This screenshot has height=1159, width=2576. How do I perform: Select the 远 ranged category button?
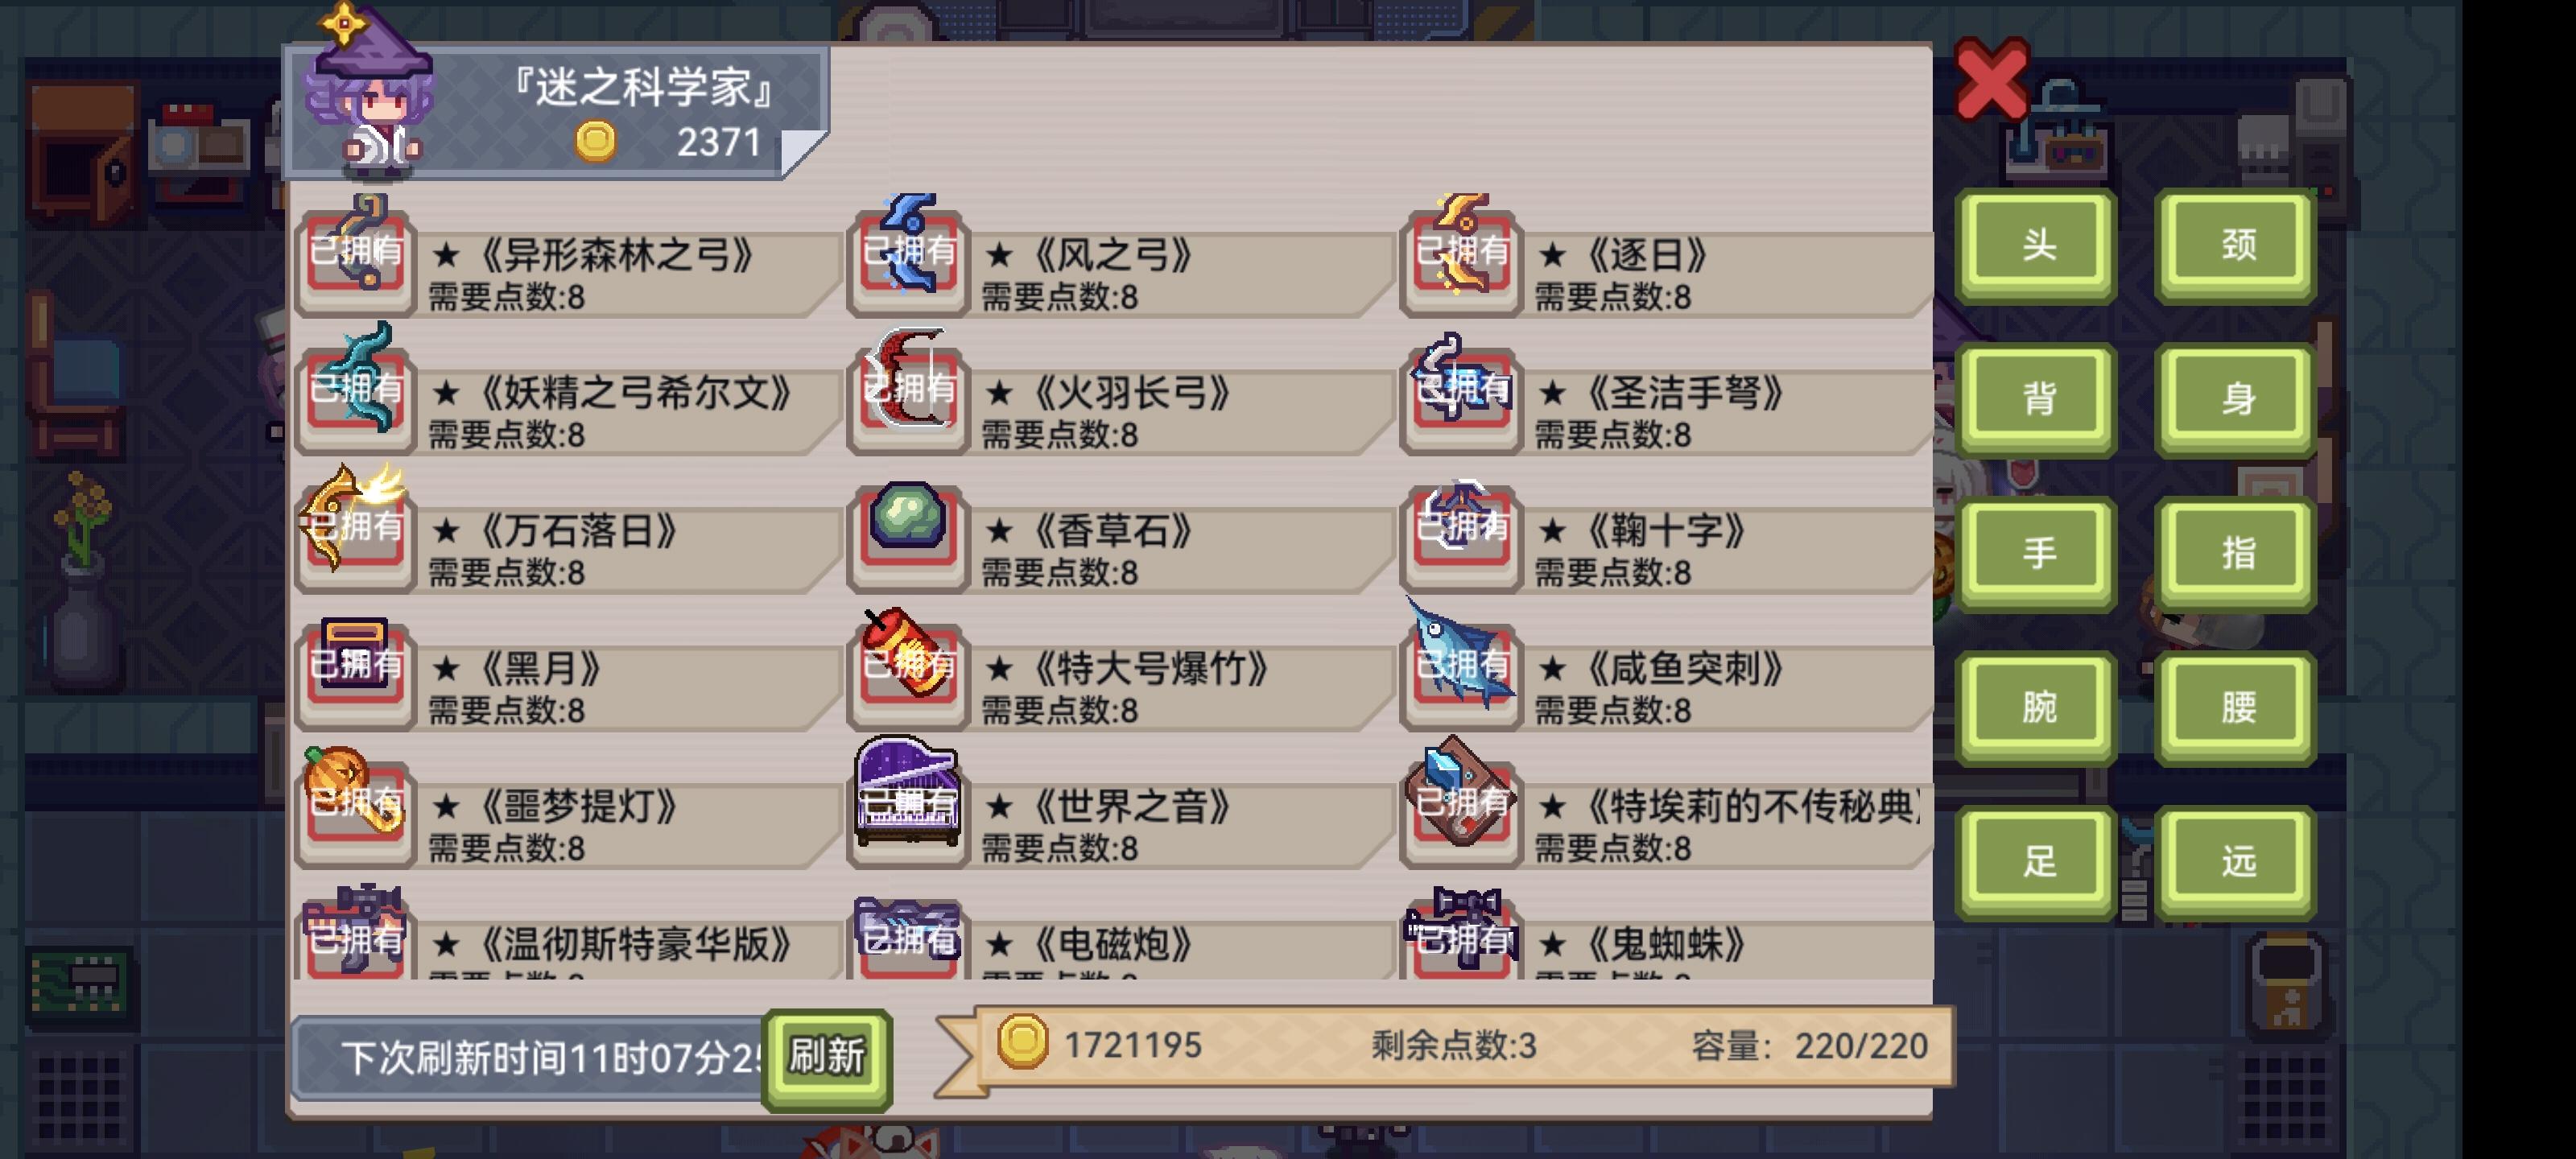[2236, 861]
